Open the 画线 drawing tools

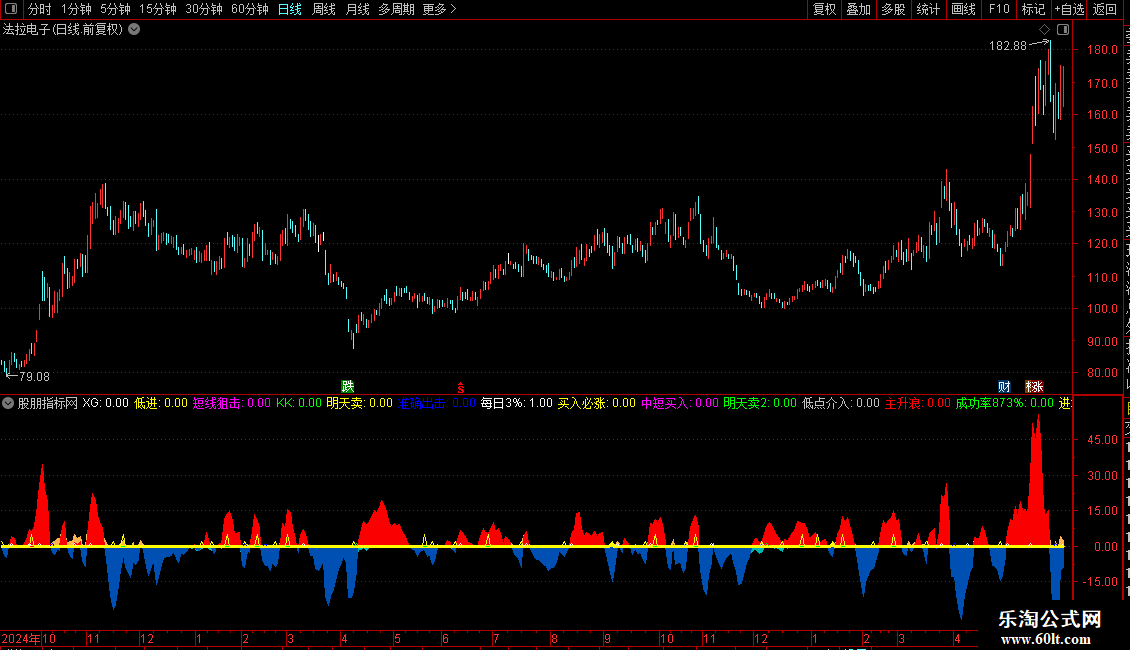coord(963,9)
